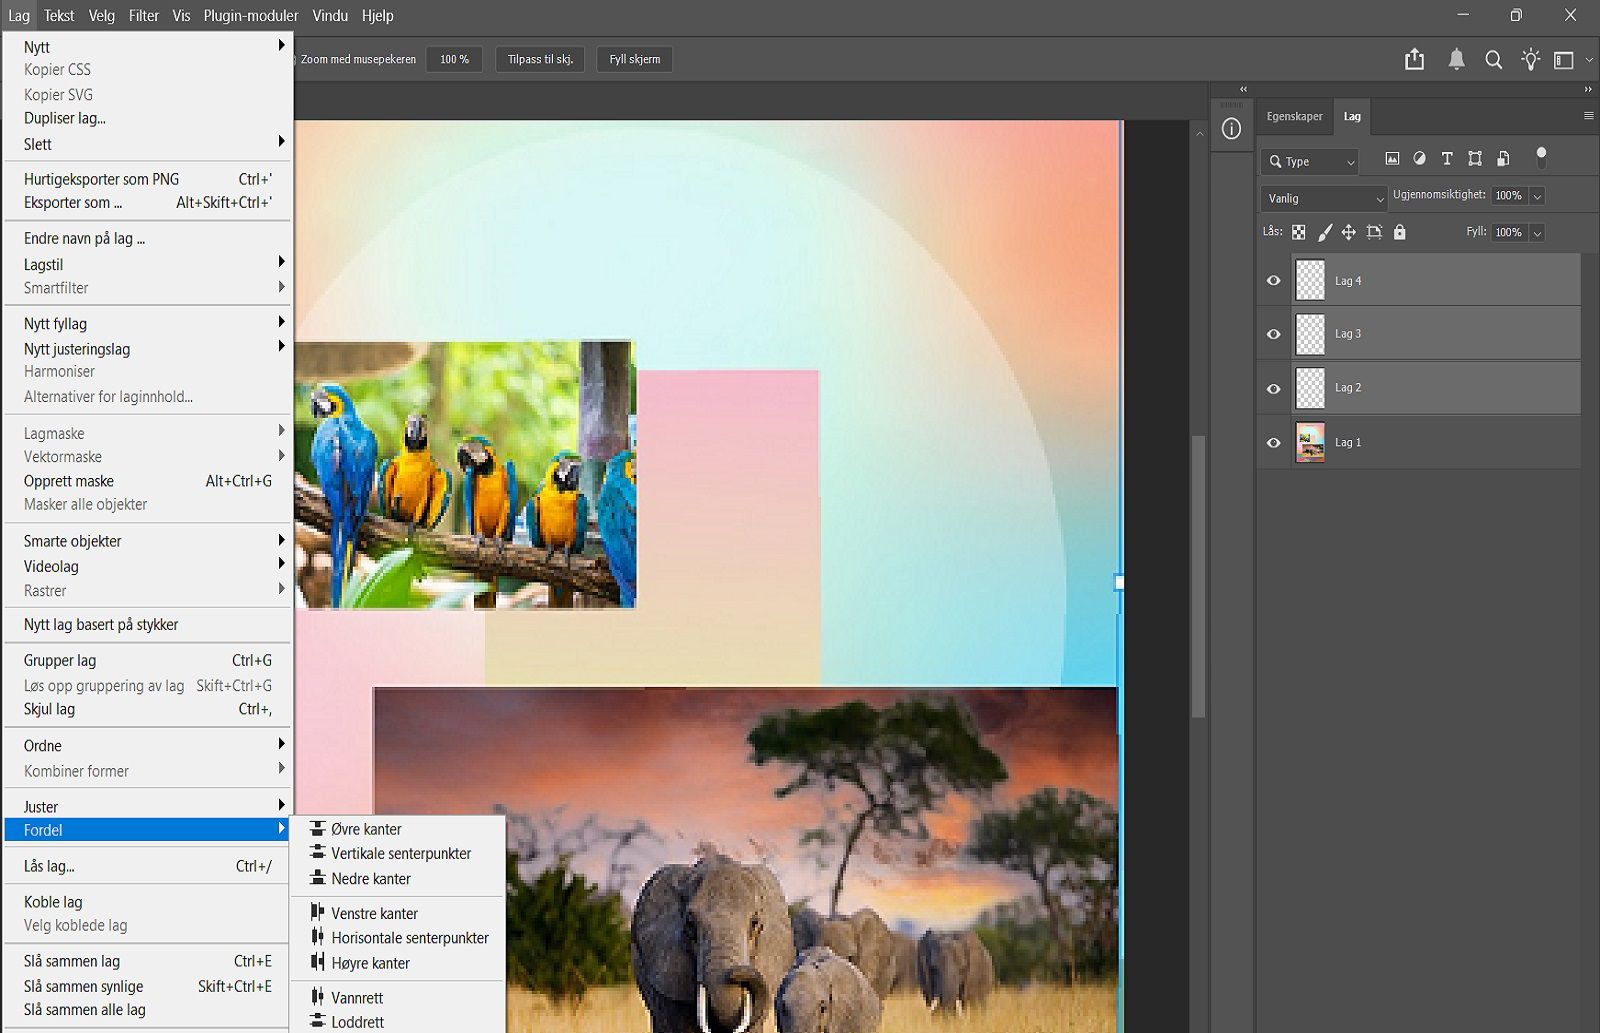
Task: Expand the workspace dropdown arrow at top right
Action: point(1589,60)
